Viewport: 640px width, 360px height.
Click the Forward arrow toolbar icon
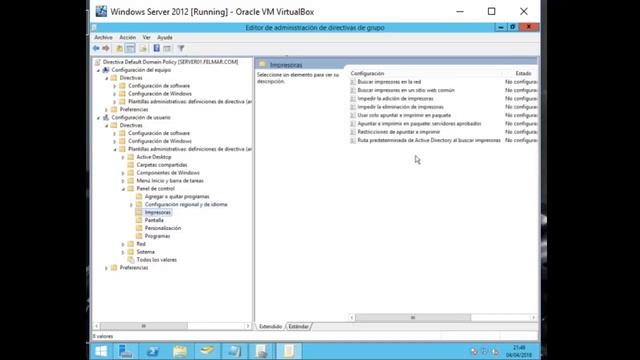coord(106,48)
